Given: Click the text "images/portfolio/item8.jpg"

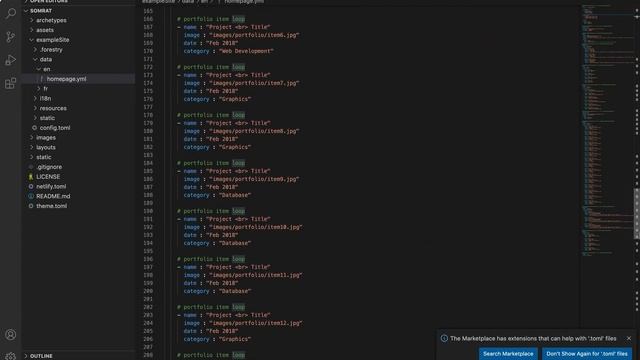Looking at the screenshot, I should tap(254, 131).
